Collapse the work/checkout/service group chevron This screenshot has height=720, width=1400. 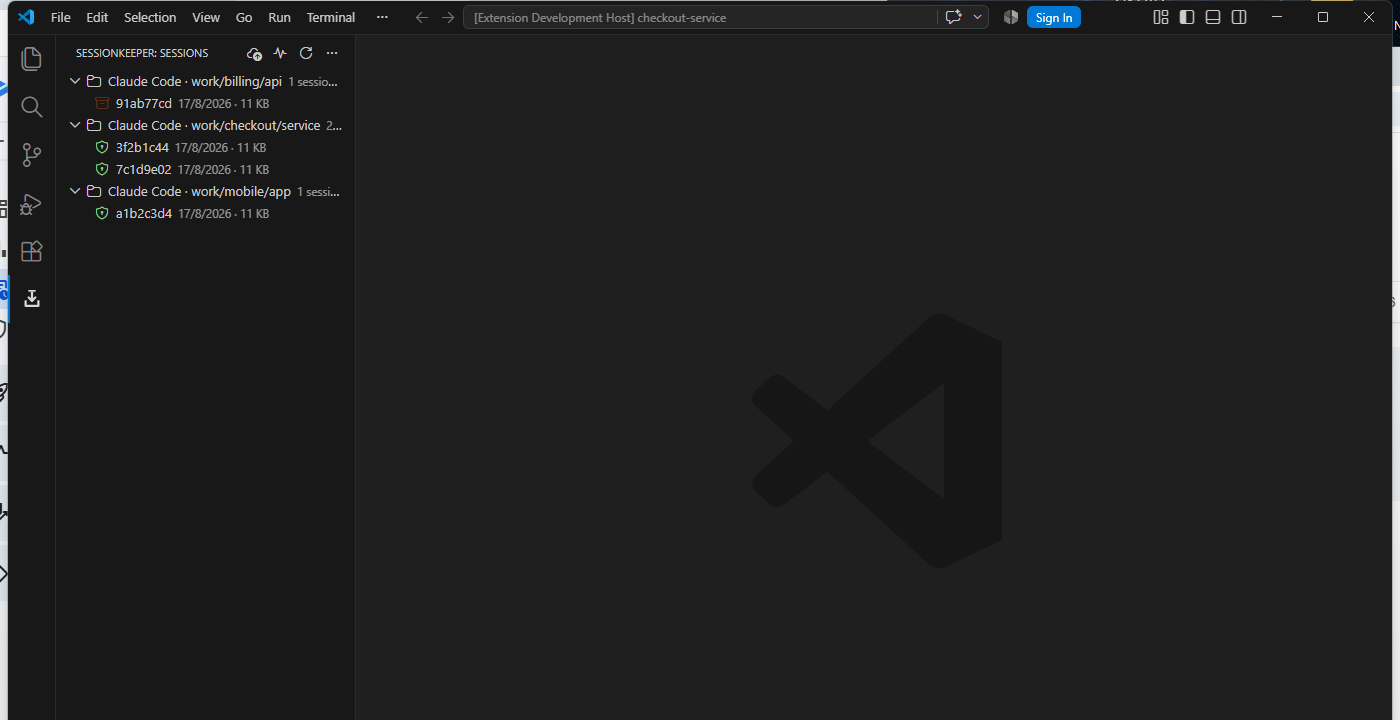[75, 125]
